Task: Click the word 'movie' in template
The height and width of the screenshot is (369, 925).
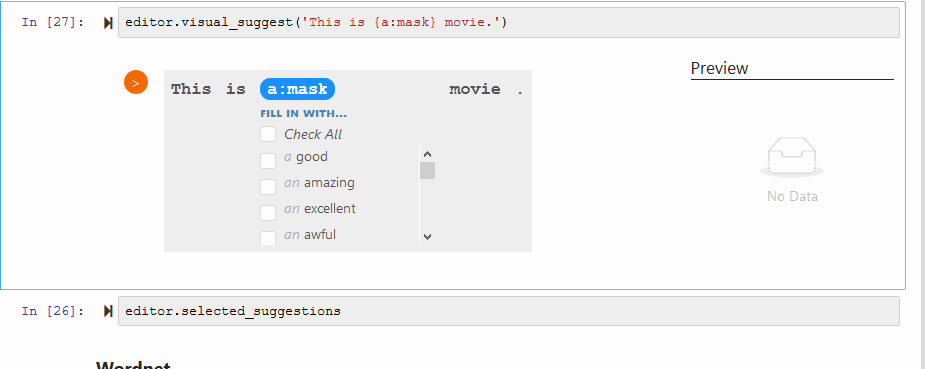Action: coord(475,89)
